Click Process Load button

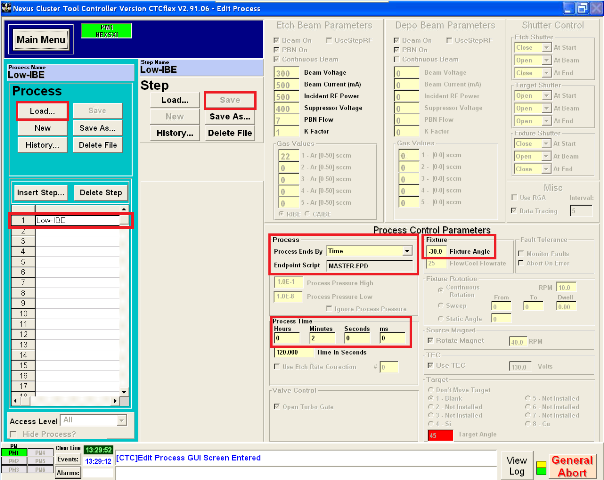(x=42, y=111)
